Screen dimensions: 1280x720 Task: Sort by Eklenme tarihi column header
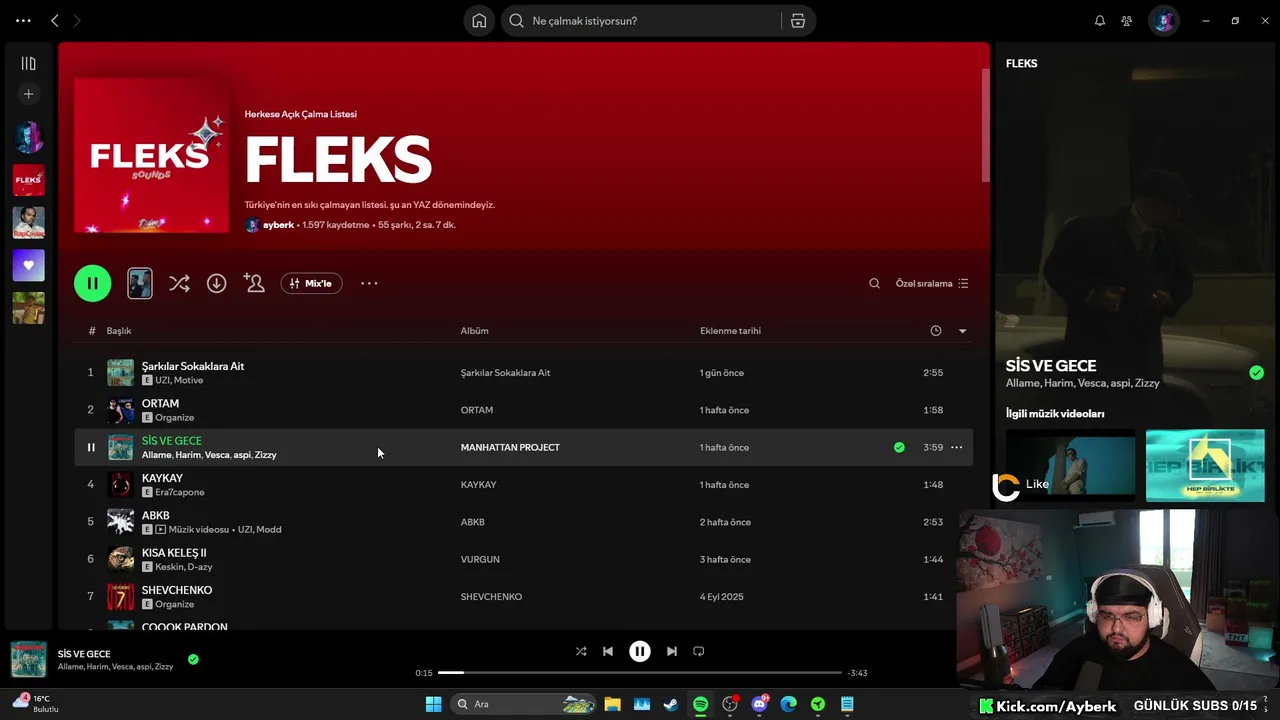[730, 330]
